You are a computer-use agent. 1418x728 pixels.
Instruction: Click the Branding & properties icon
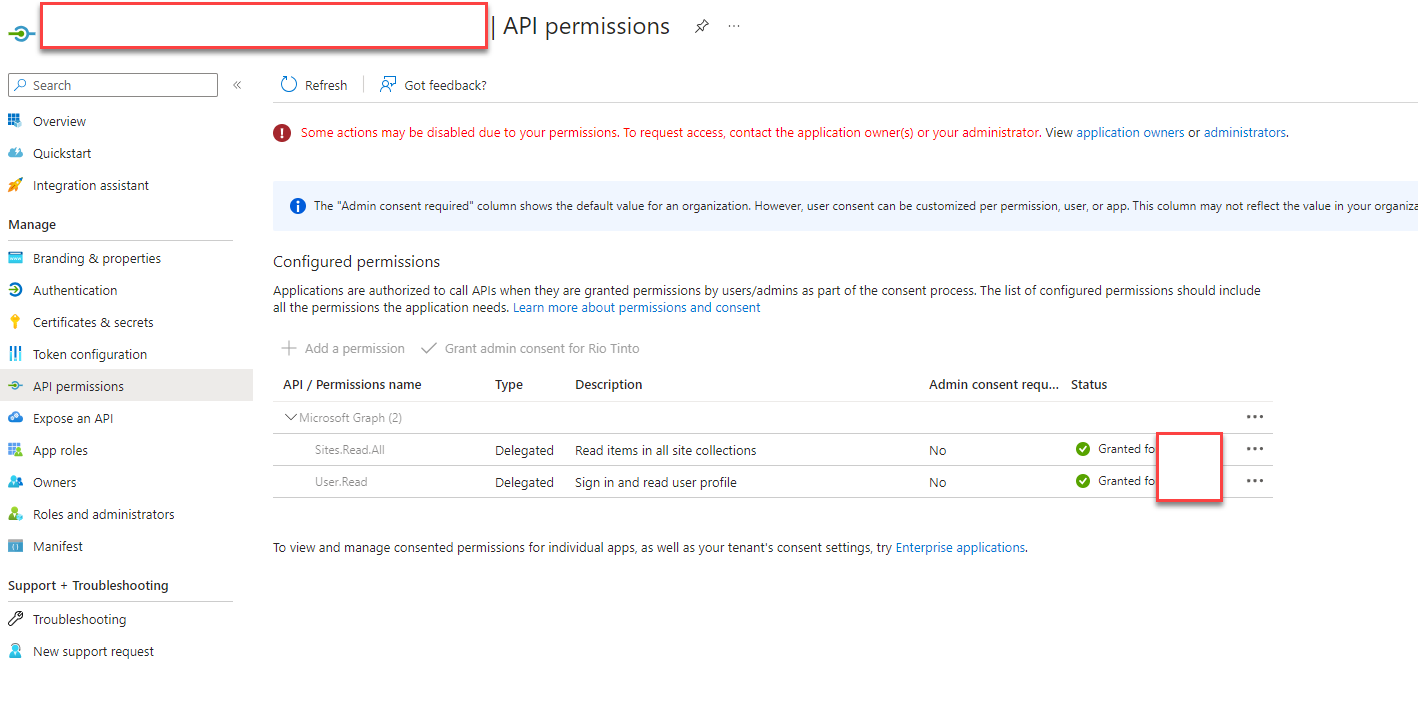pos(15,258)
